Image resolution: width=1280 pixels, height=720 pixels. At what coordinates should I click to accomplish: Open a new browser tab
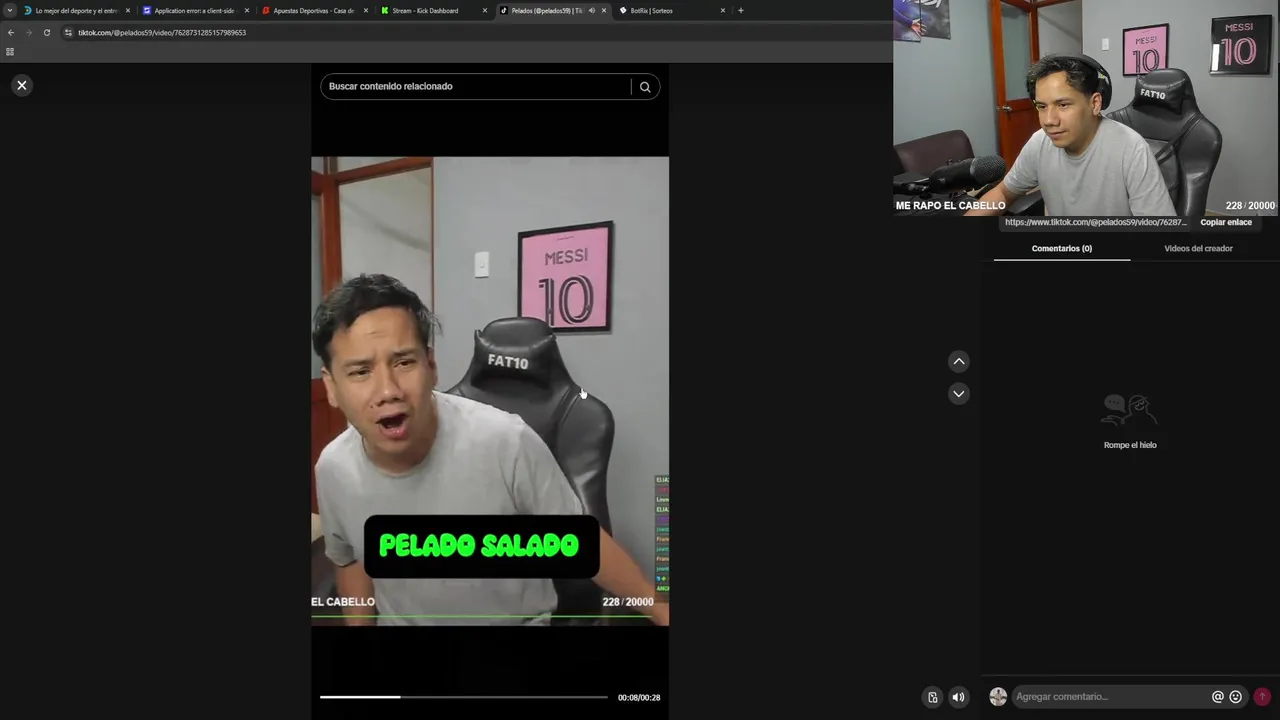point(741,10)
